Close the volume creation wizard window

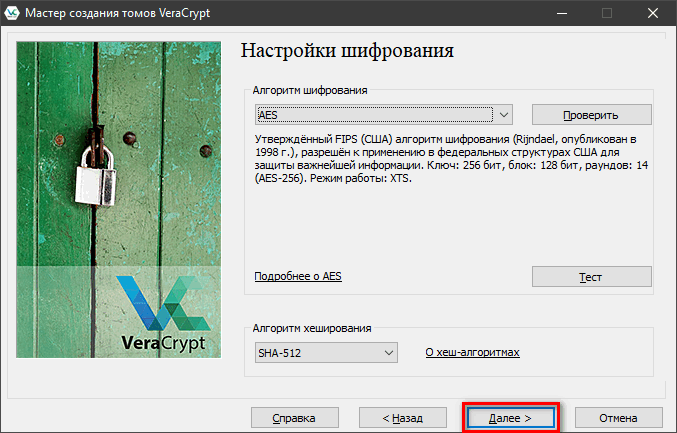pyautogui.click(x=651, y=14)
